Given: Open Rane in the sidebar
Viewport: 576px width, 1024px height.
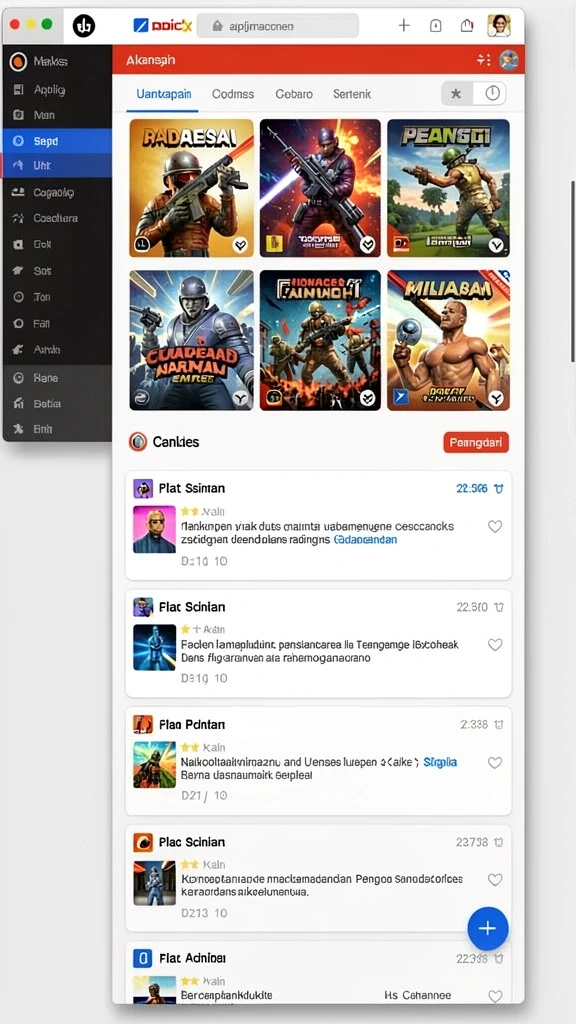Looking at the screenshot, I should (57, 377).
